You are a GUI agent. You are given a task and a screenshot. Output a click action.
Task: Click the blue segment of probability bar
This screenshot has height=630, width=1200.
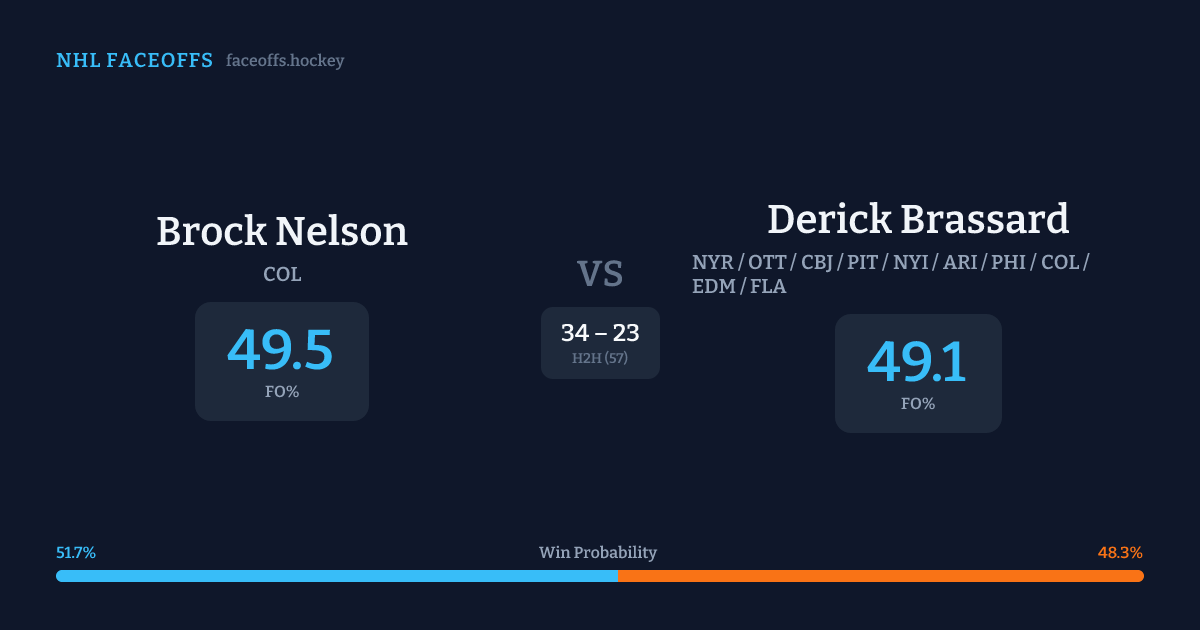point(336,576)
